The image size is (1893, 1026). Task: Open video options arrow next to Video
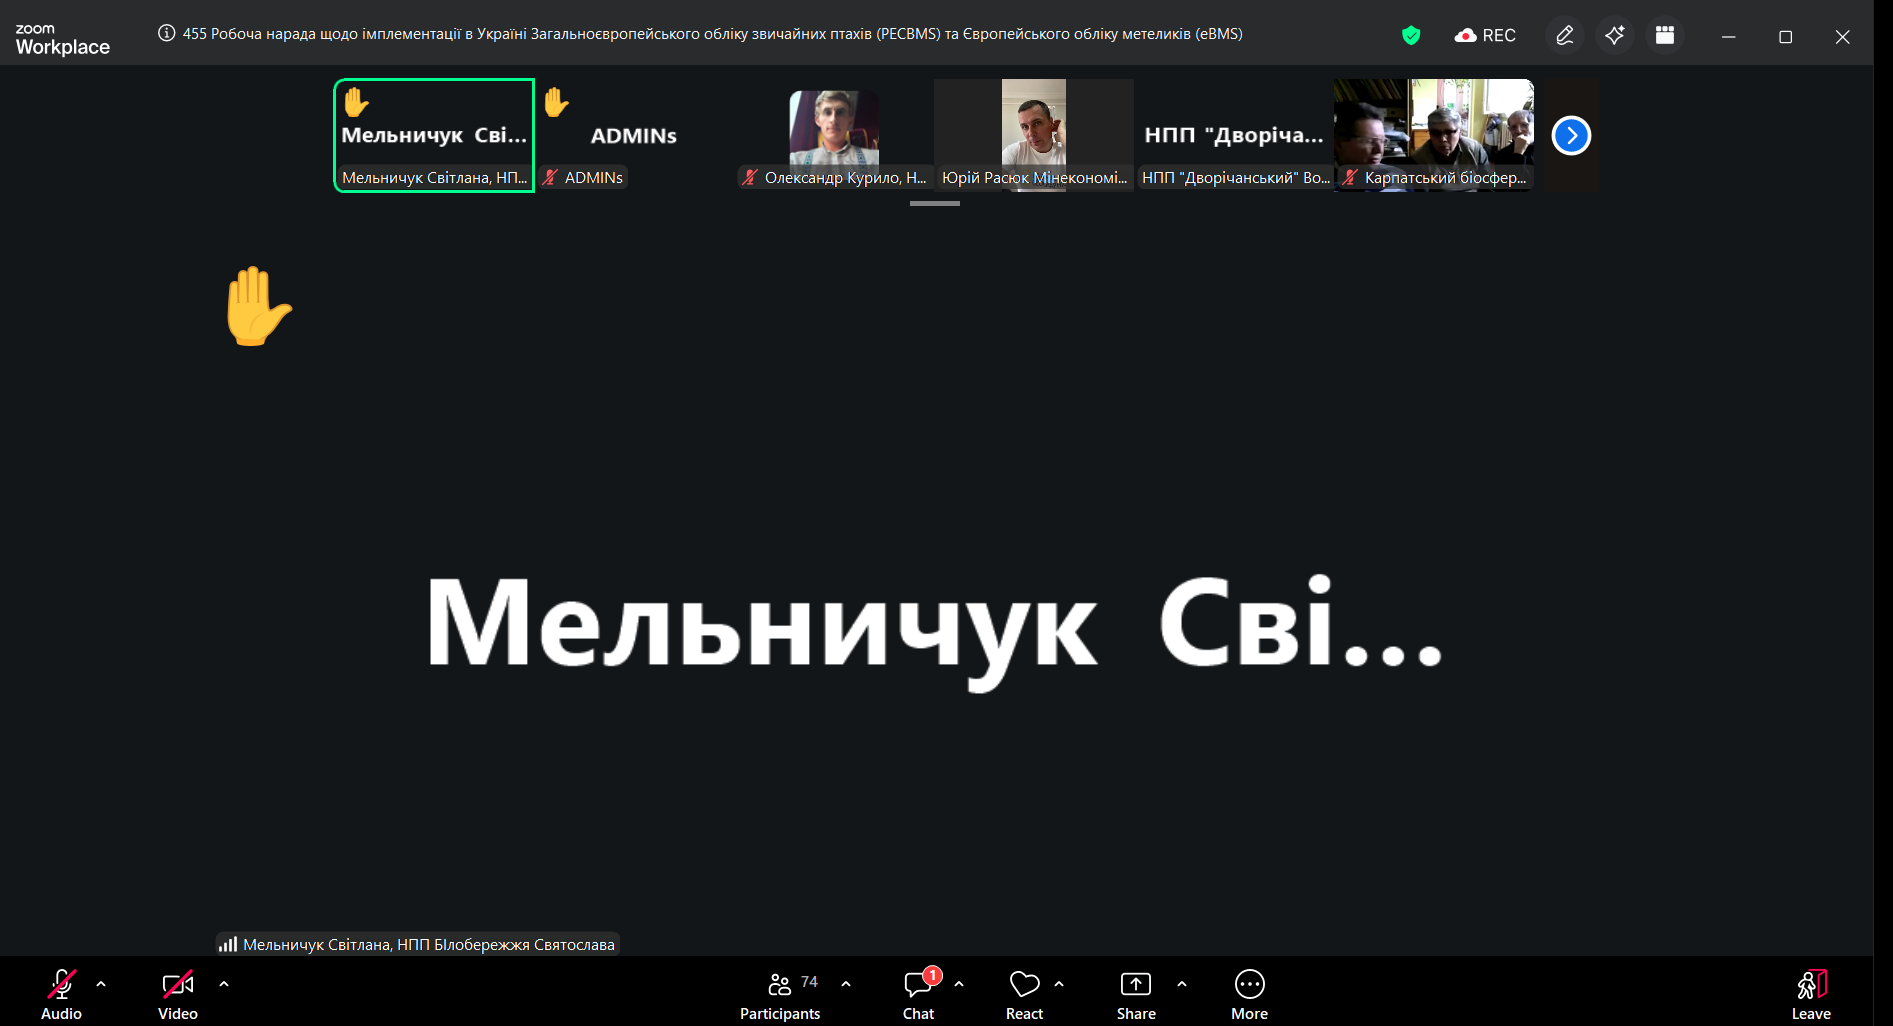pos(224,984)
